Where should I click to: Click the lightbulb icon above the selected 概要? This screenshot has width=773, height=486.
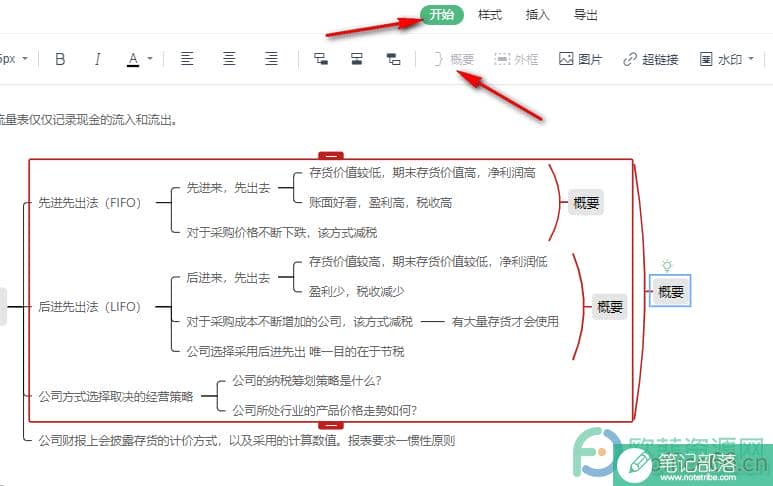pyautogui.click(x=667, y=266)
